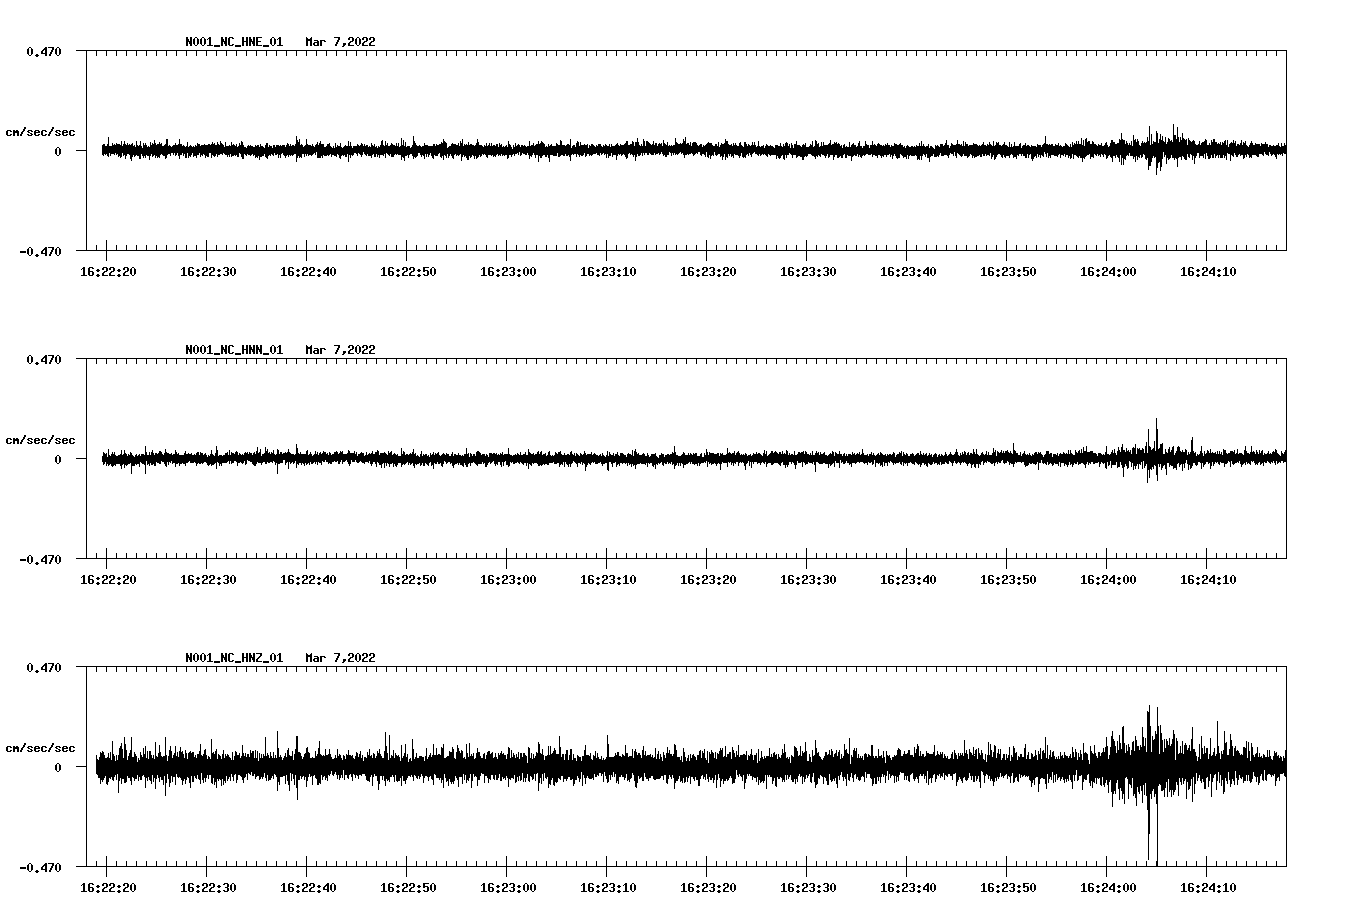Click the zero label on HNE y-axis
This screenshot has width=1358, height=924.
point(58,151)
